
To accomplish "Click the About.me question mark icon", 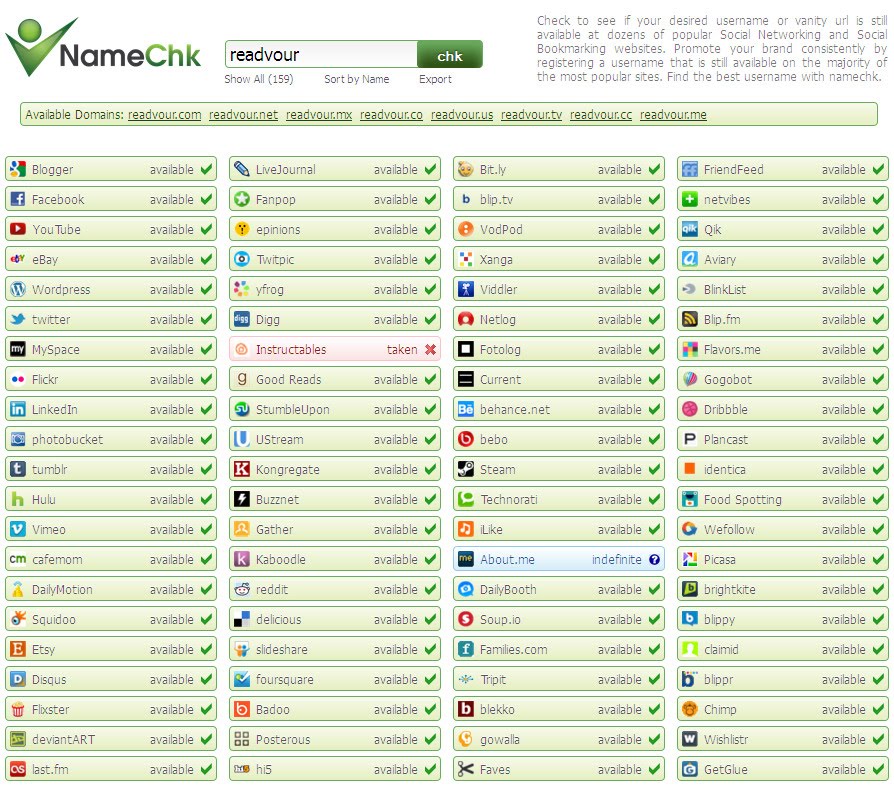I will pyautogui.click(x=655, y=560).
